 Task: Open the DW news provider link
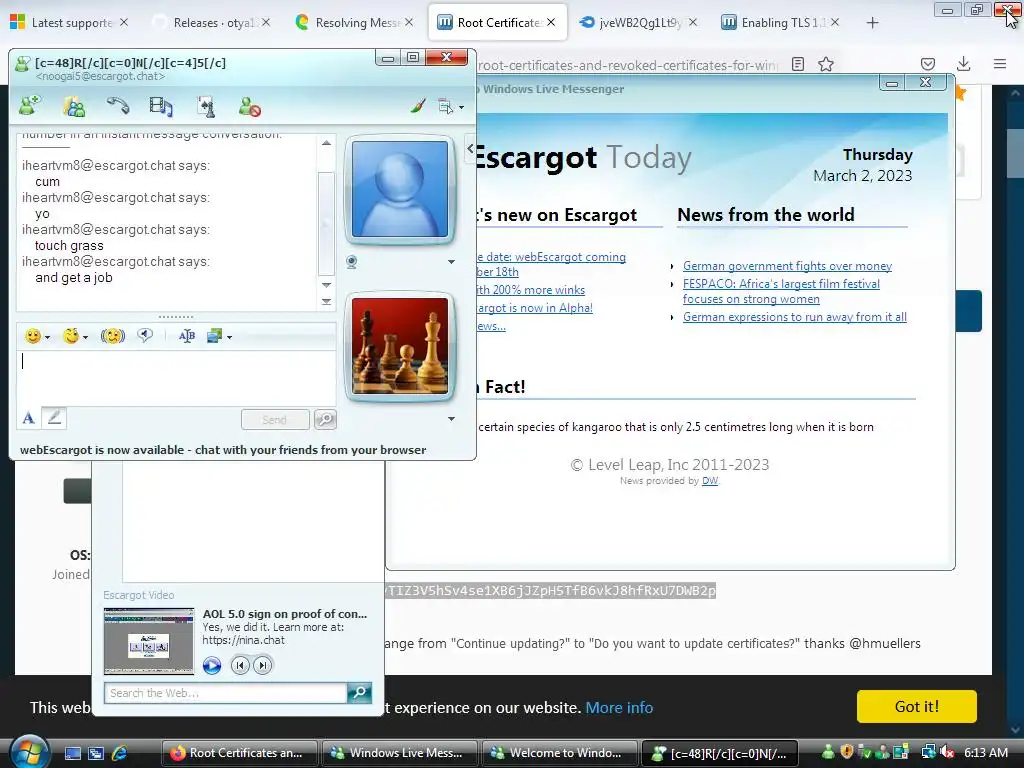tap(710, 481)
